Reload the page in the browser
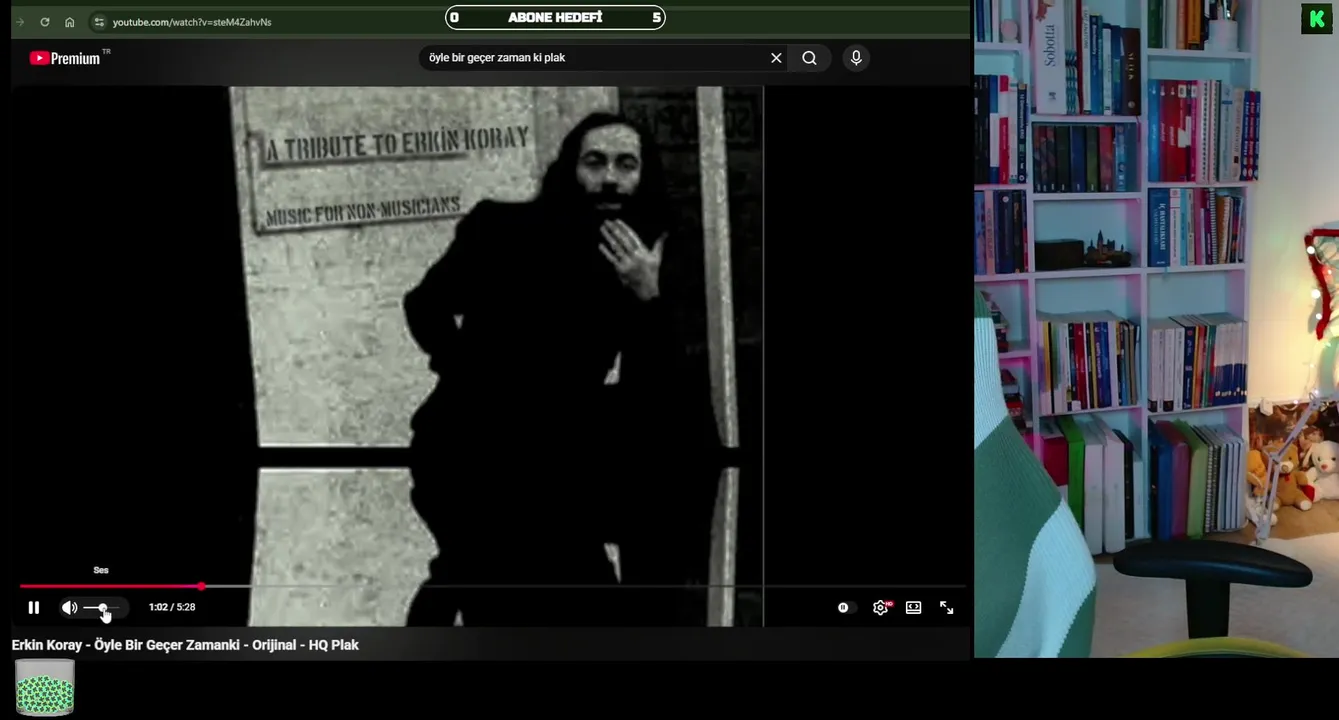This screenshot has width=1339, height=720. point(45,22)
